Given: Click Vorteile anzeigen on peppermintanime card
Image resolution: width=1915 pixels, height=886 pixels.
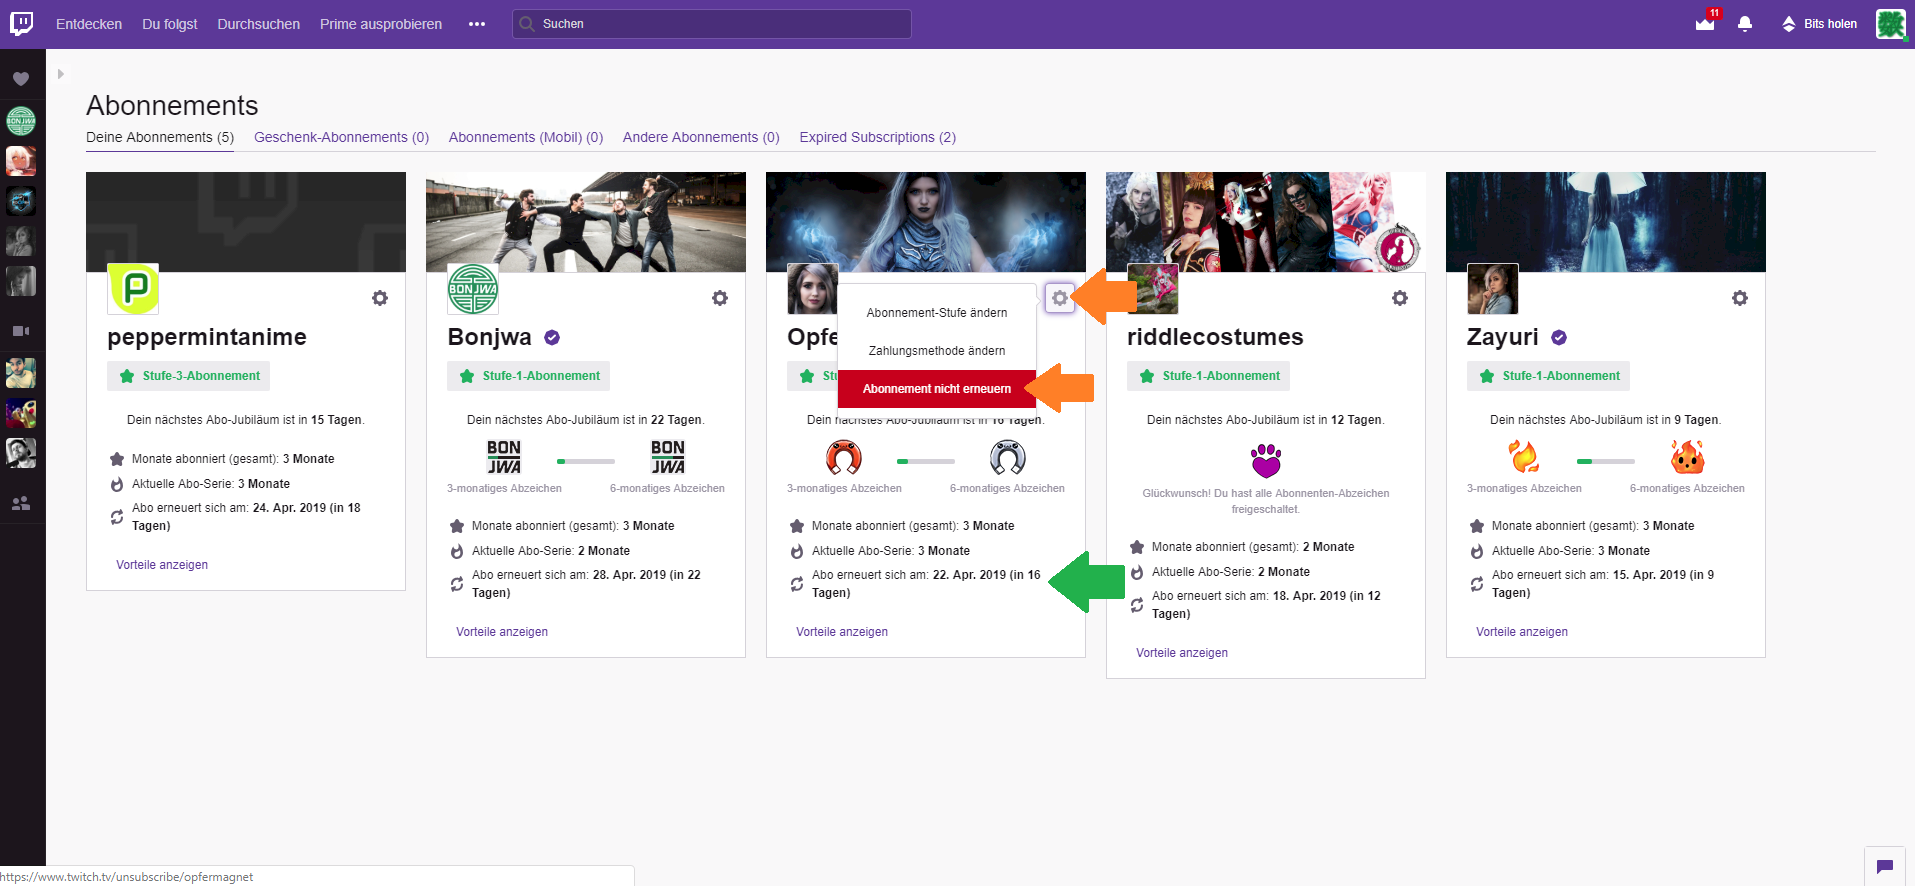Looking at the screenshot, I should click(x=162, y=565).
